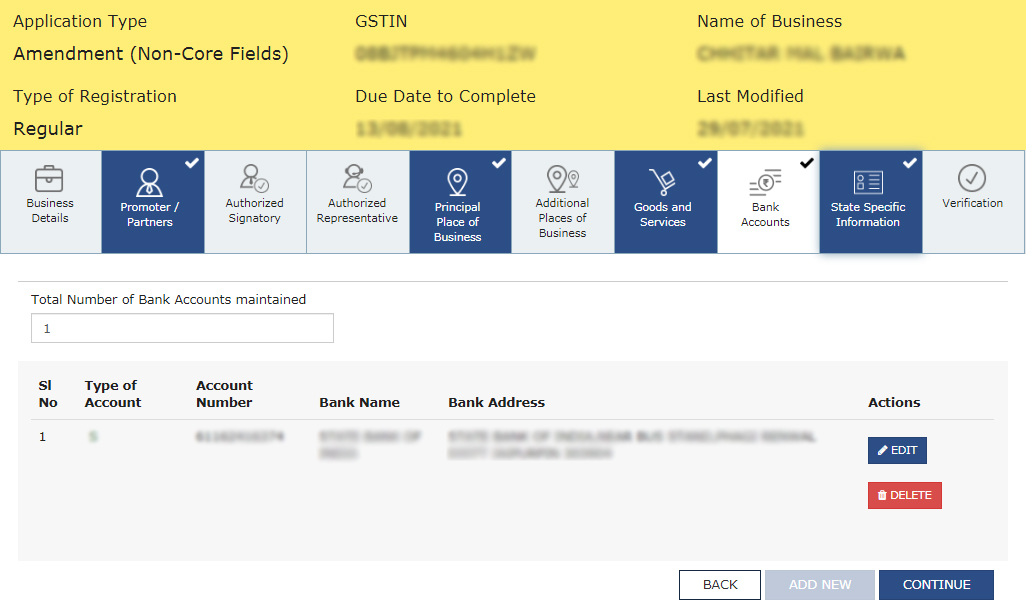1026x605 pixels.
Task: Click the CONTINUE button
Action: point(936,585)
